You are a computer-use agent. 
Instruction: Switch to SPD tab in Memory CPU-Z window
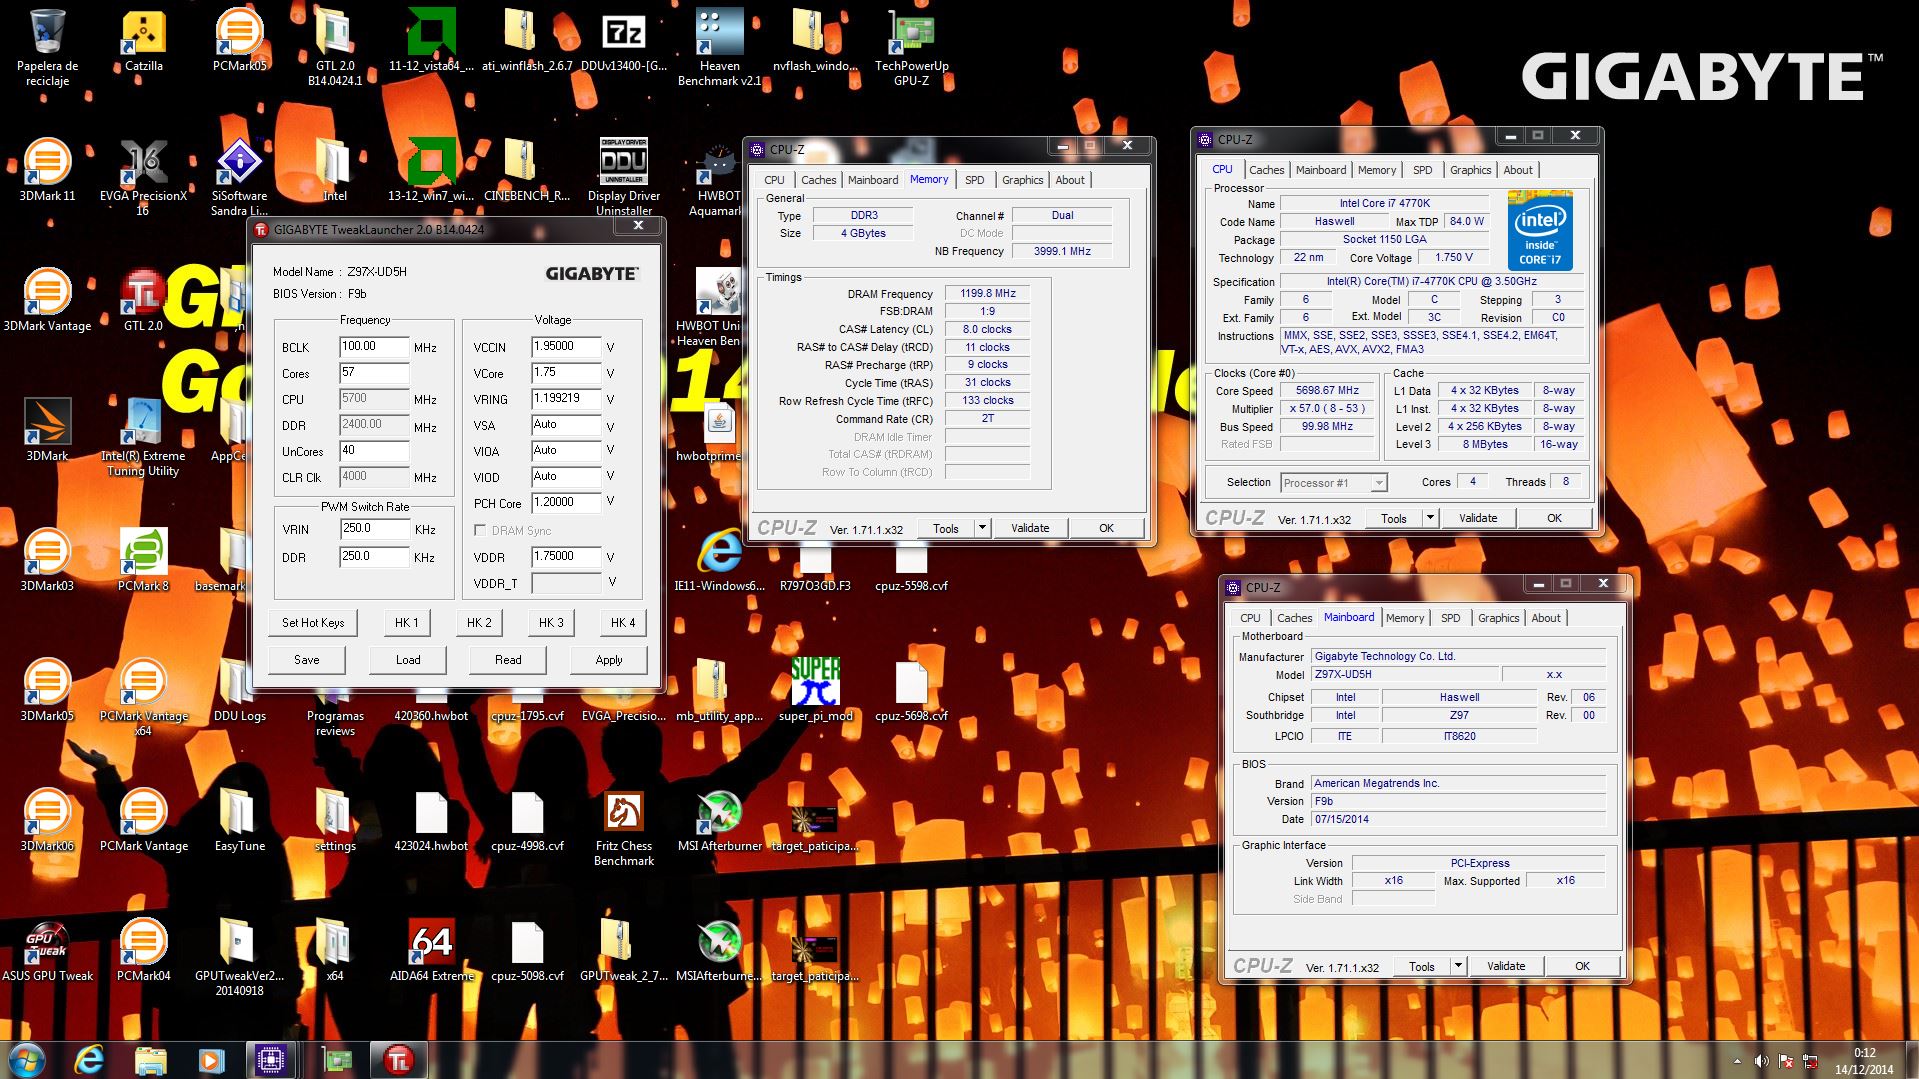[x=974, y=180]
